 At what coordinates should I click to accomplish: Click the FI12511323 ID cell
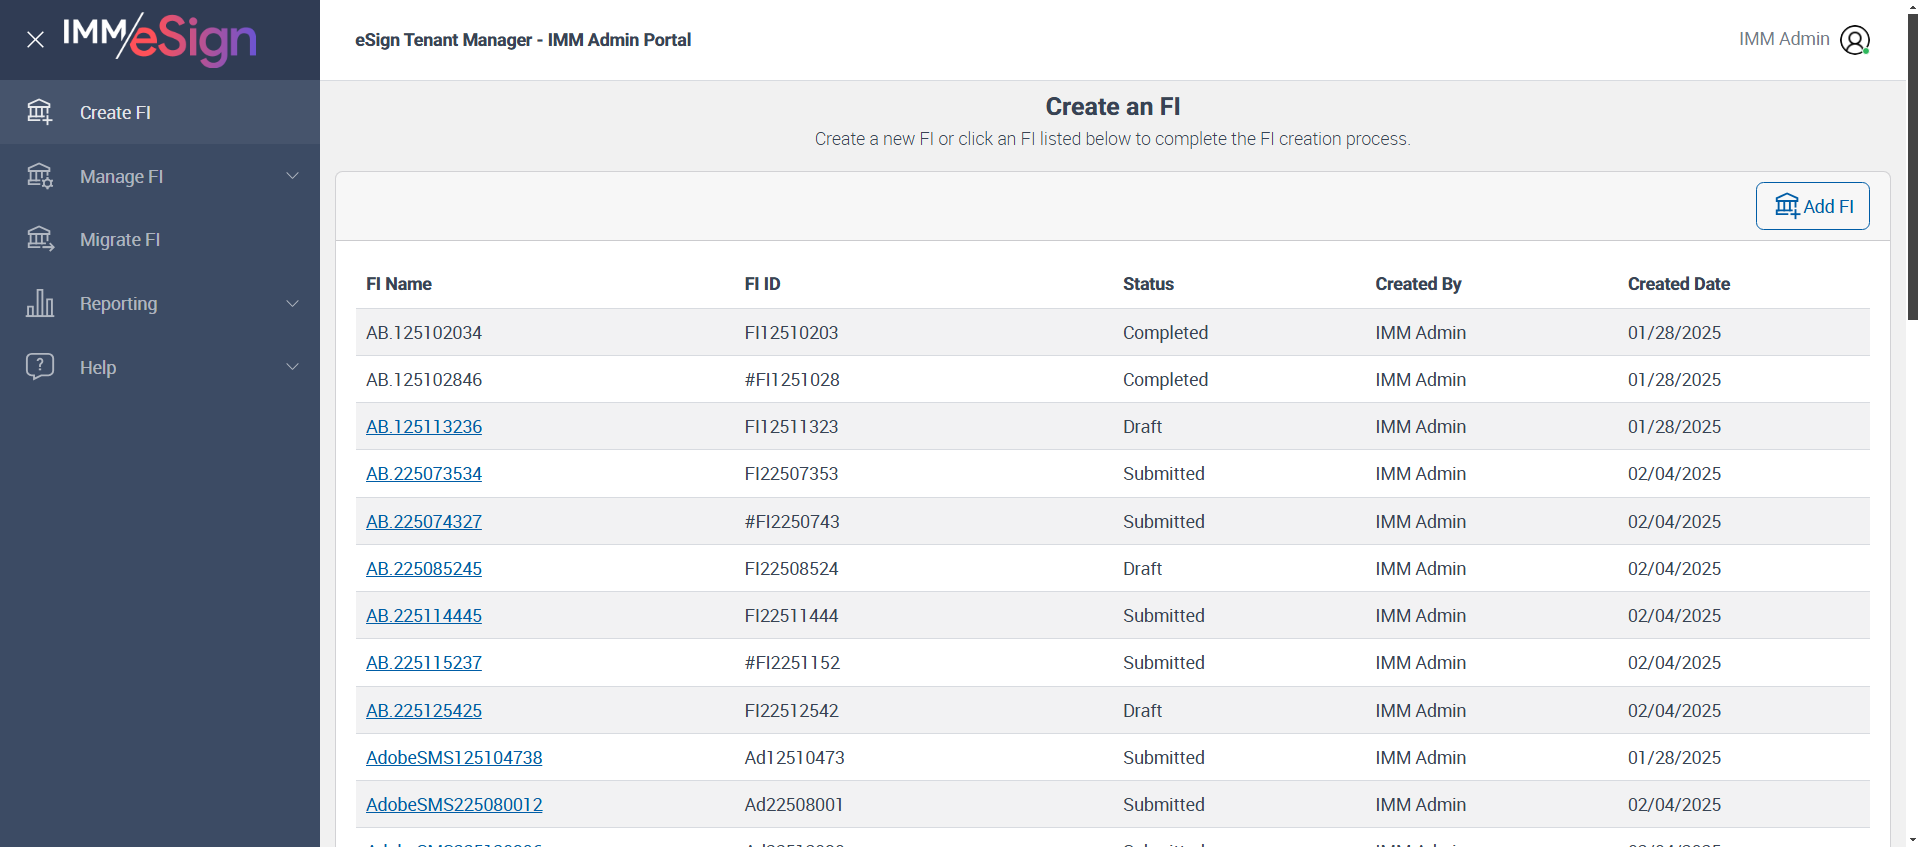[791, 427]
